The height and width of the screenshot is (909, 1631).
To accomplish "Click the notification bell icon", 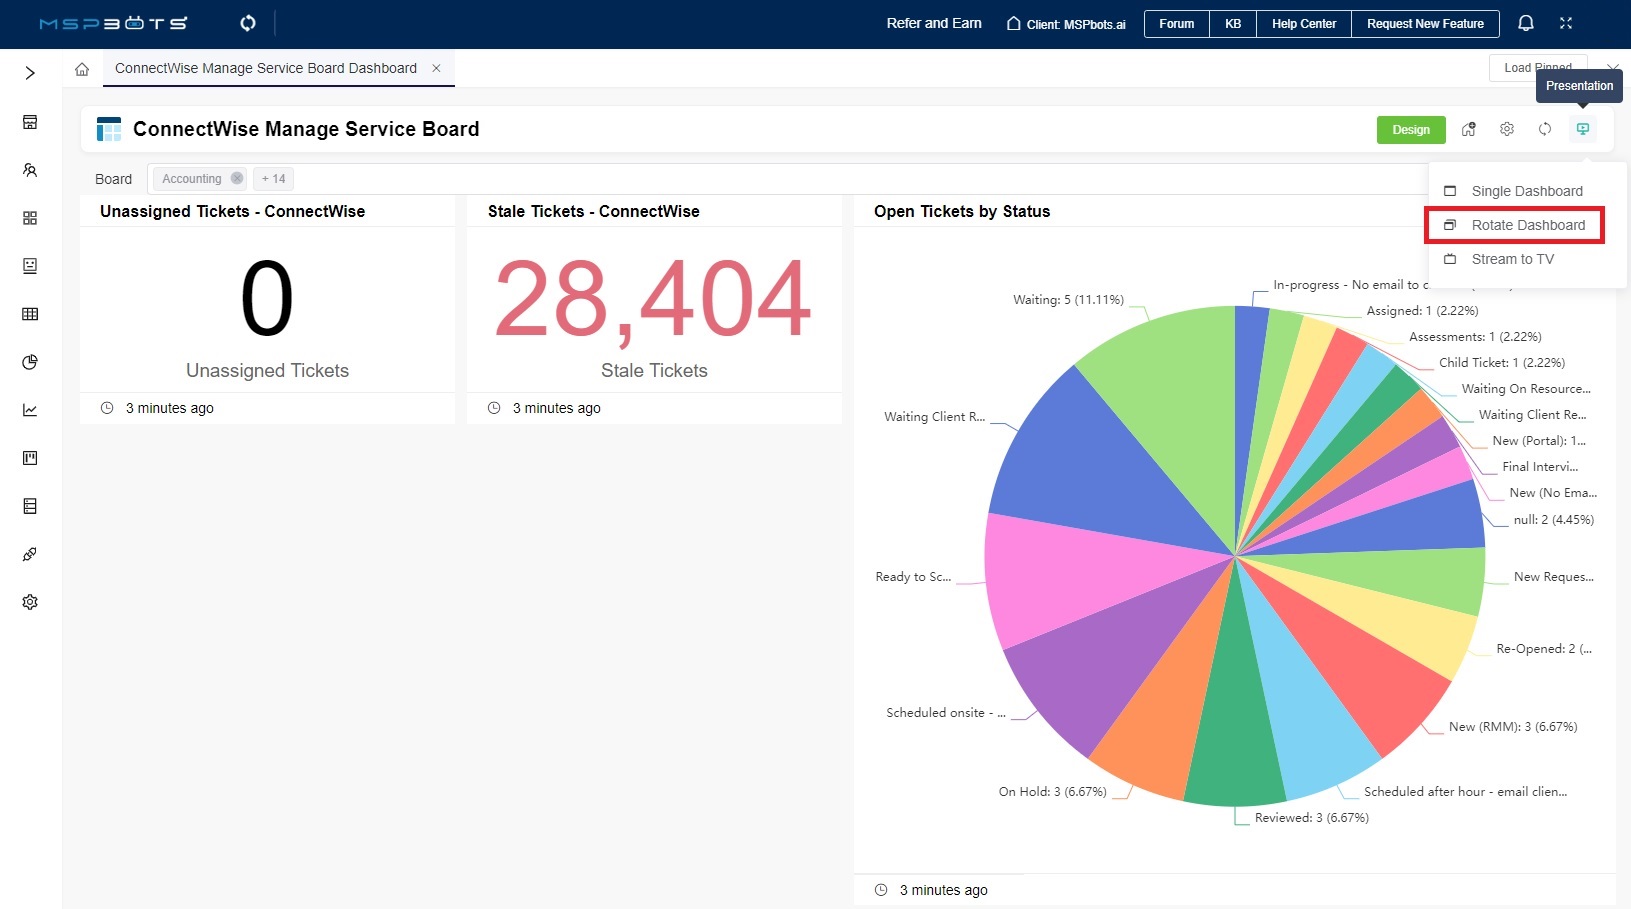I will pos(1525,23).
